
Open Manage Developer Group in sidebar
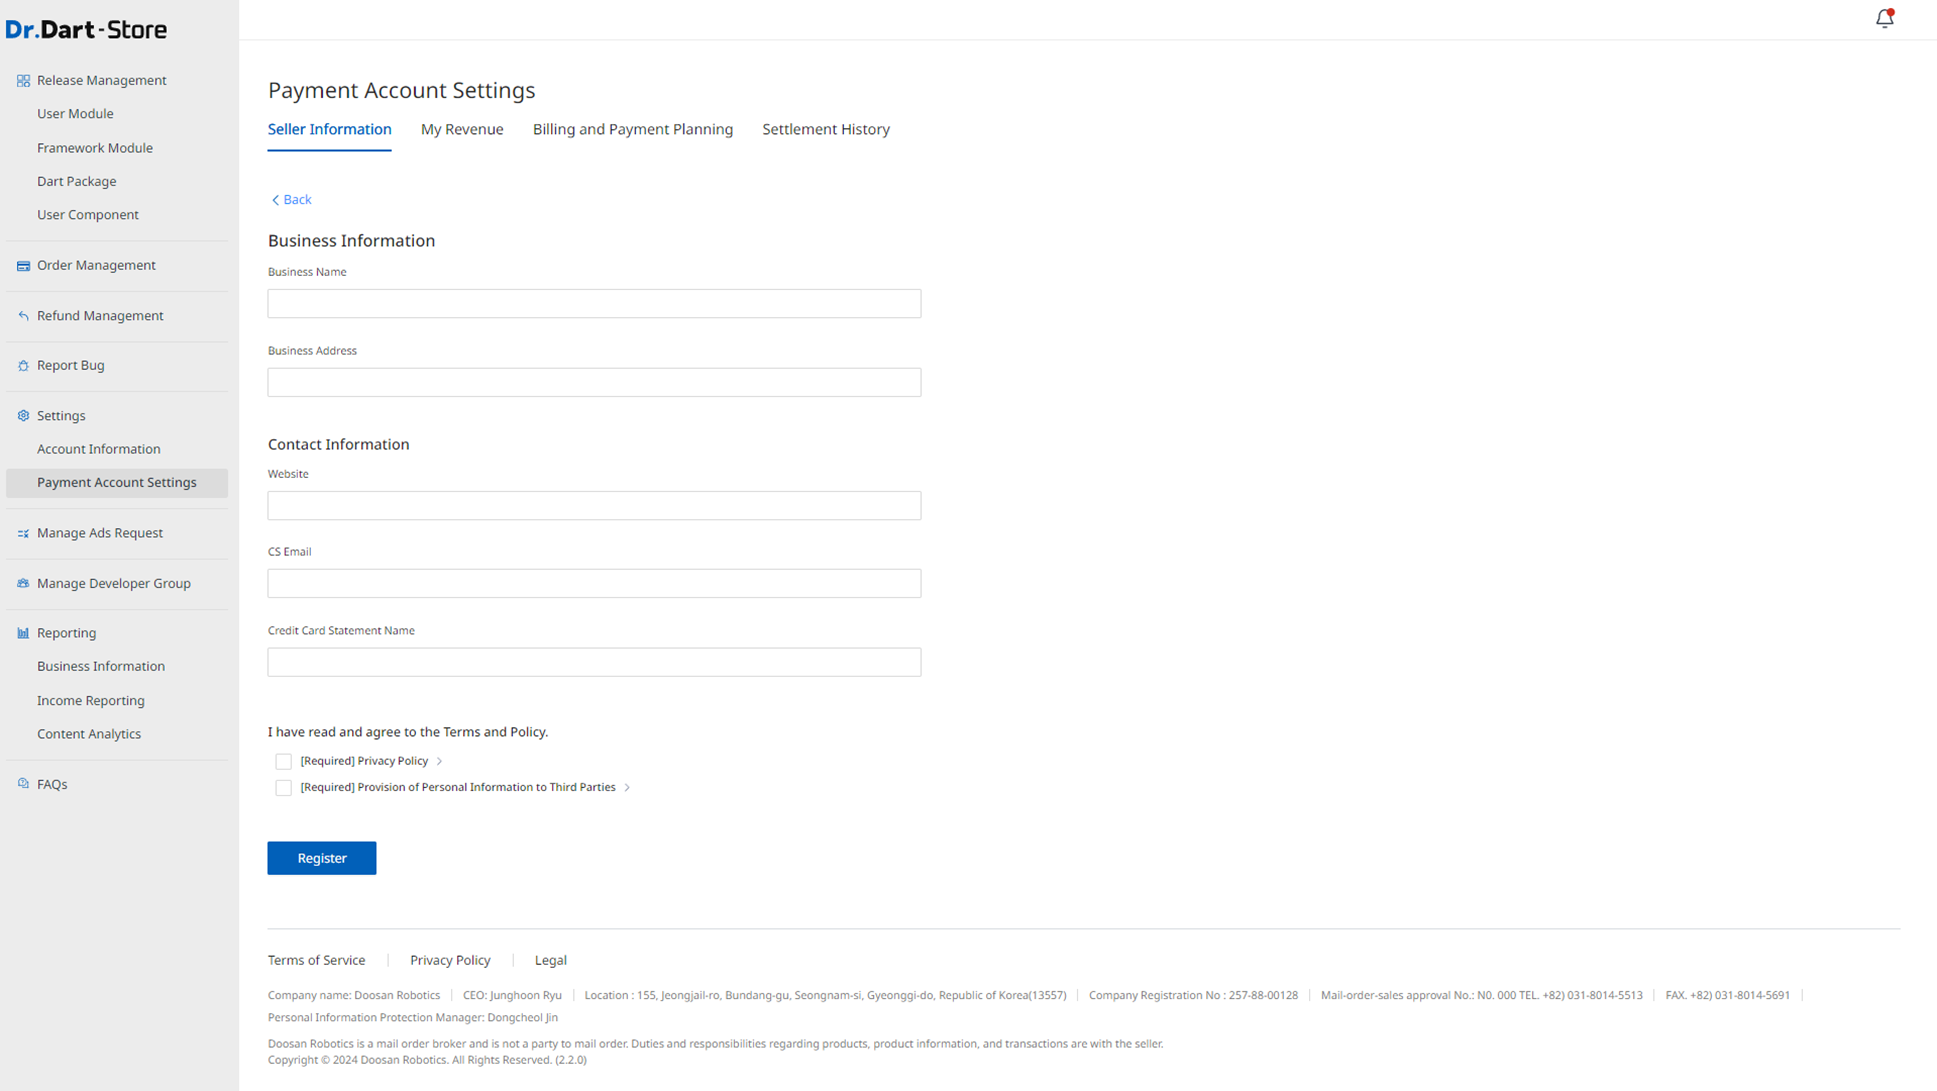pos(113,583)
